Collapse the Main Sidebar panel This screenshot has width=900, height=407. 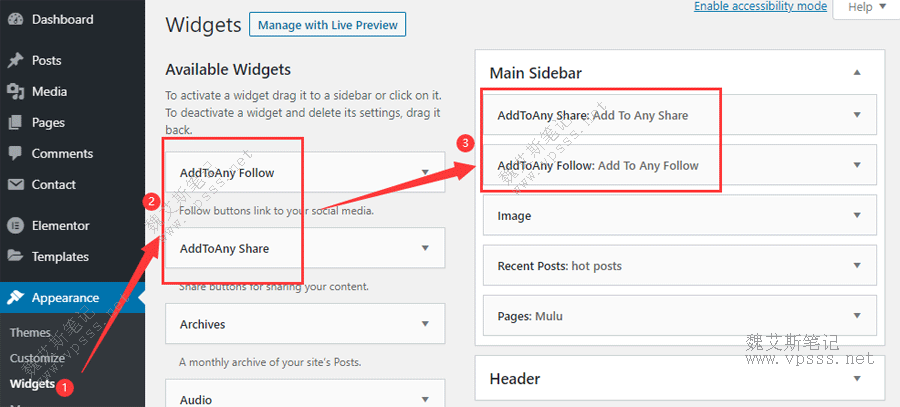(x=857, y=73)
